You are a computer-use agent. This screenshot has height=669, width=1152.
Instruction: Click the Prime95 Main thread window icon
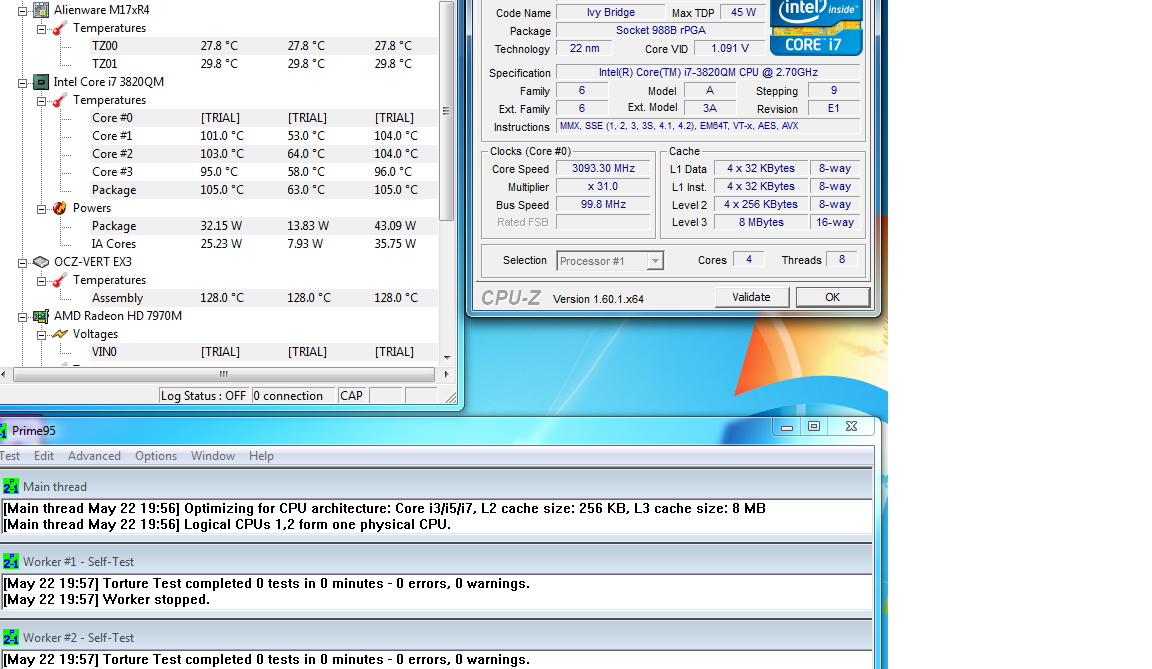11,487
